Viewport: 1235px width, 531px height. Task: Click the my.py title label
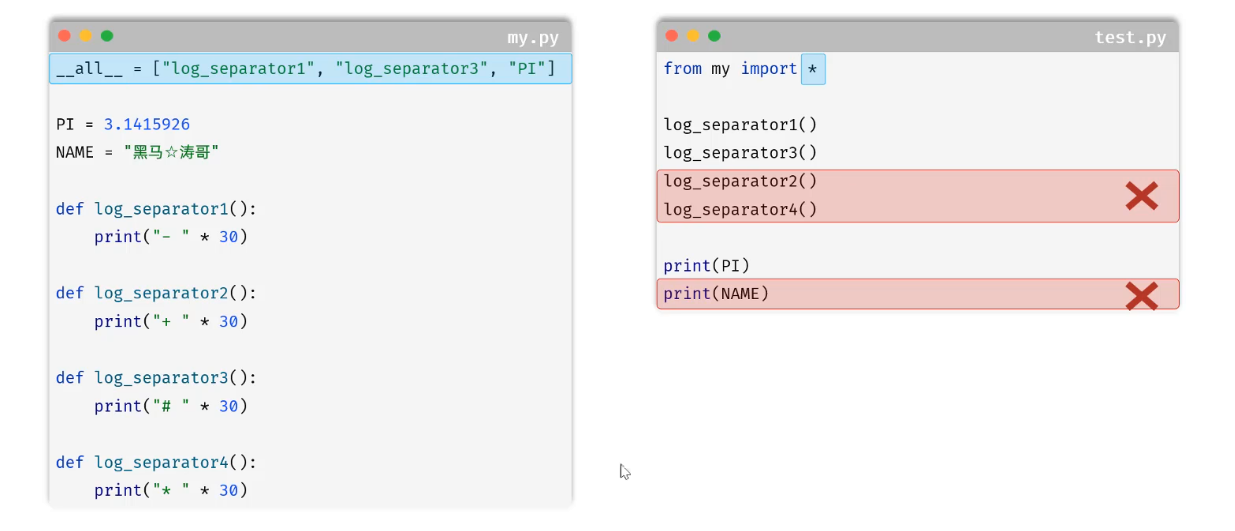tap(533, 38)
